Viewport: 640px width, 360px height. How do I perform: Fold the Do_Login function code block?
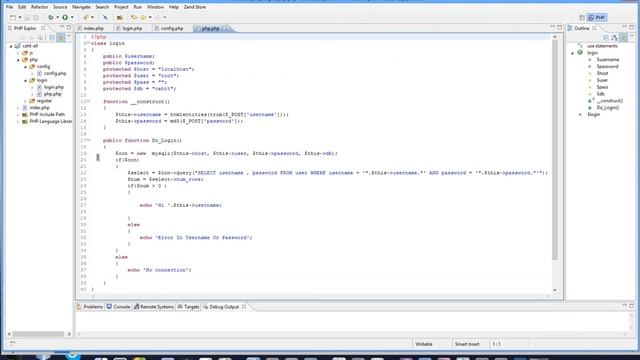tap(88, 140)
